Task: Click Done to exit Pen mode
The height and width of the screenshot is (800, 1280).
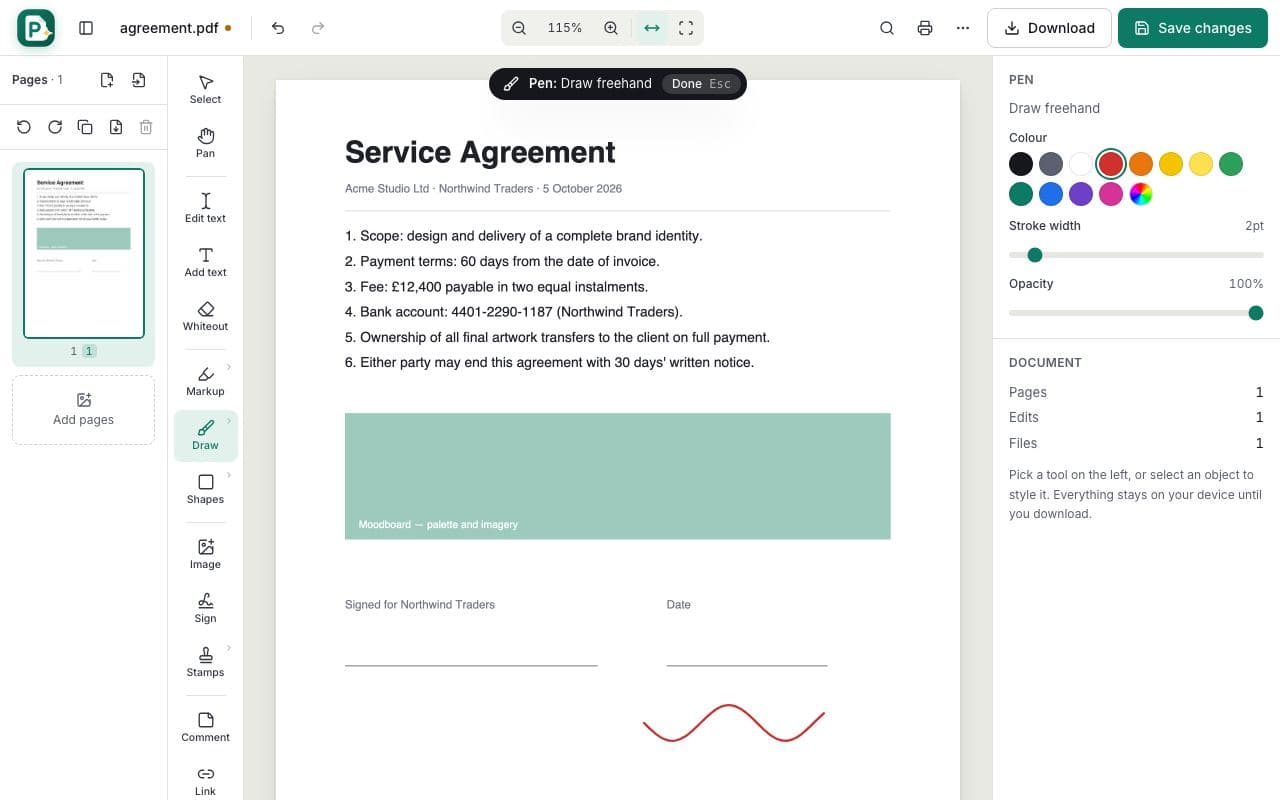Action: click(x=701, y=84)
